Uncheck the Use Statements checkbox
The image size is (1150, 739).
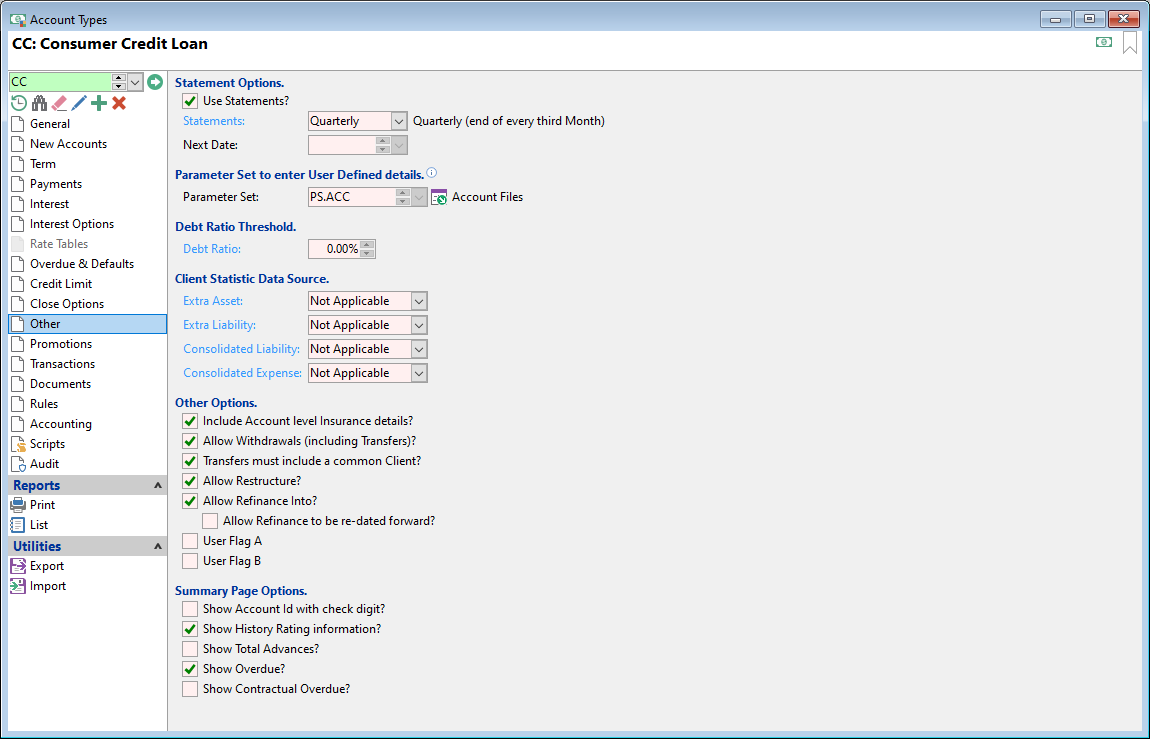coord(190,101)
